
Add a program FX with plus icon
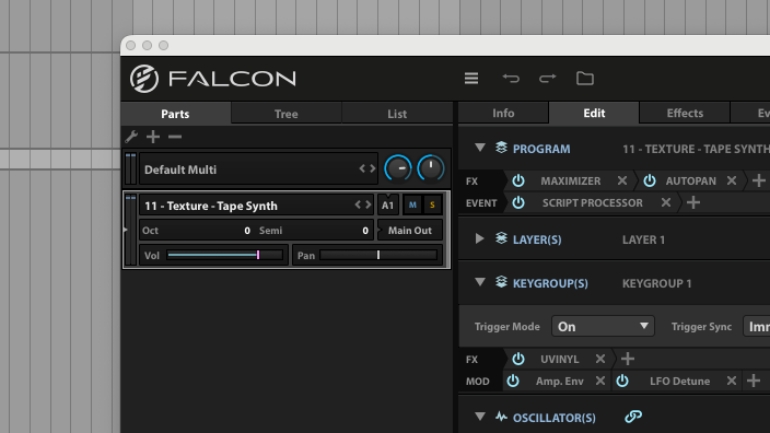coord(759,181)
